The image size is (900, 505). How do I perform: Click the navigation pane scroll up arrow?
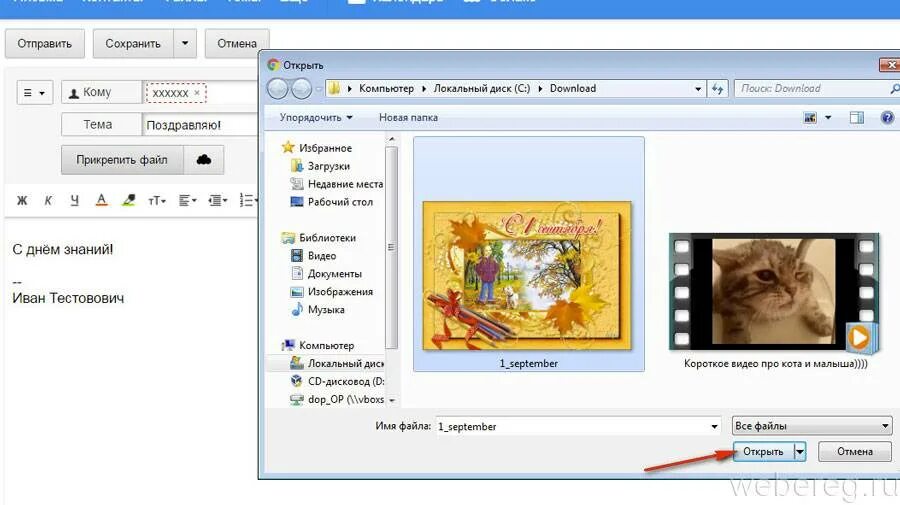[391, 139]
